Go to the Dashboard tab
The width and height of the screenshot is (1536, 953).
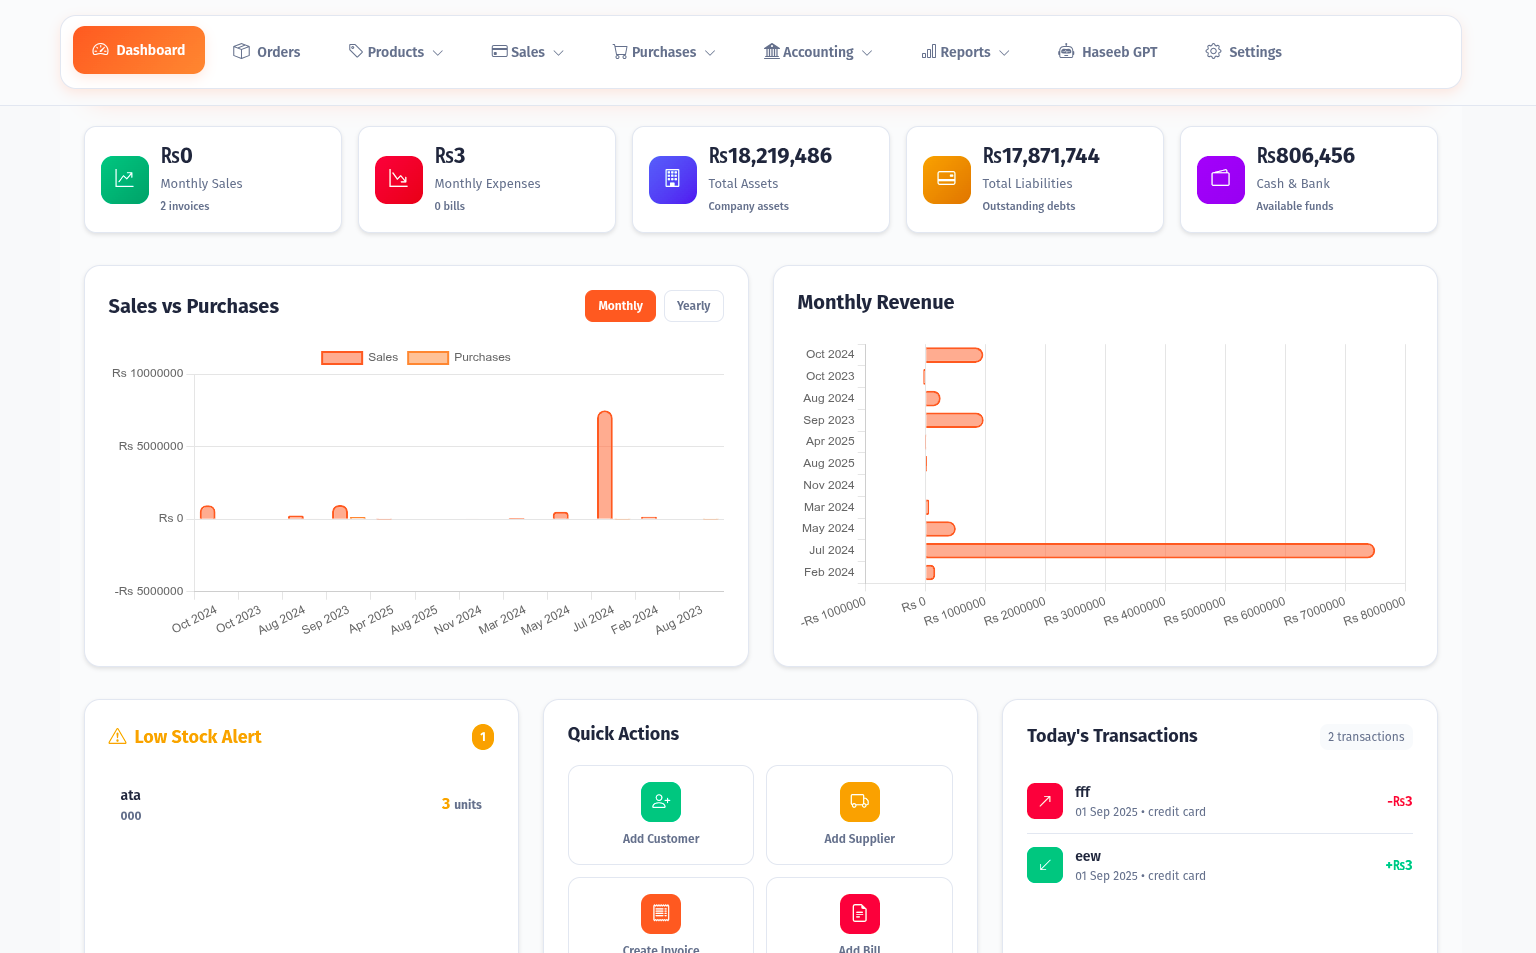coord(139,49)
